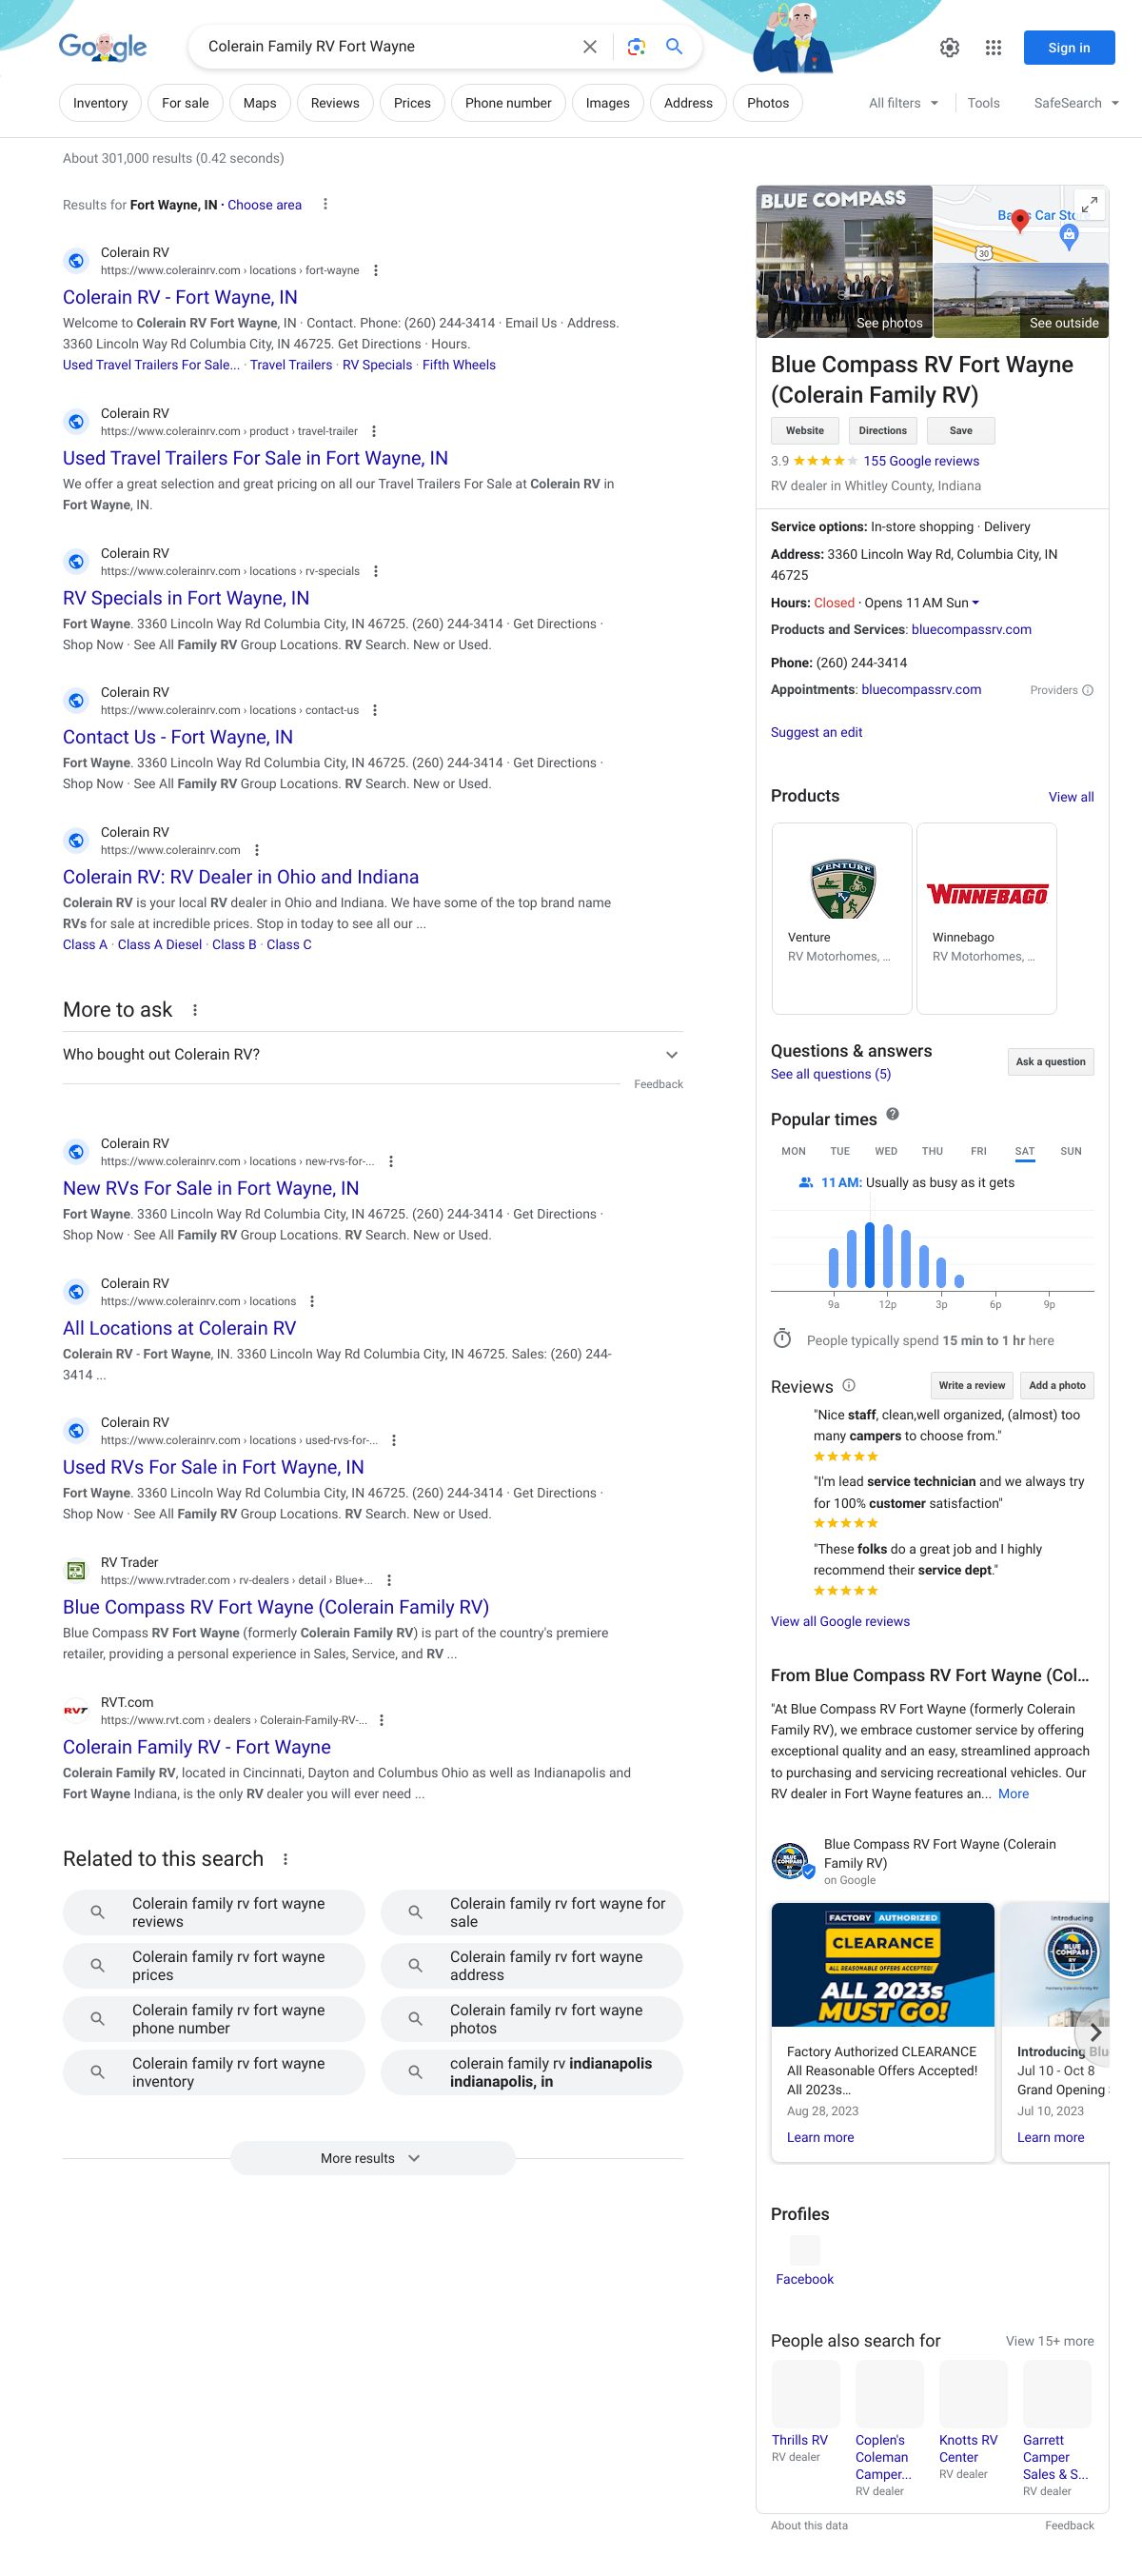Expand business hours next to 'Opens 11 AM Sun'
Screen dimensions: 1142x2576
pyautogui.click(x=976, y=603)
